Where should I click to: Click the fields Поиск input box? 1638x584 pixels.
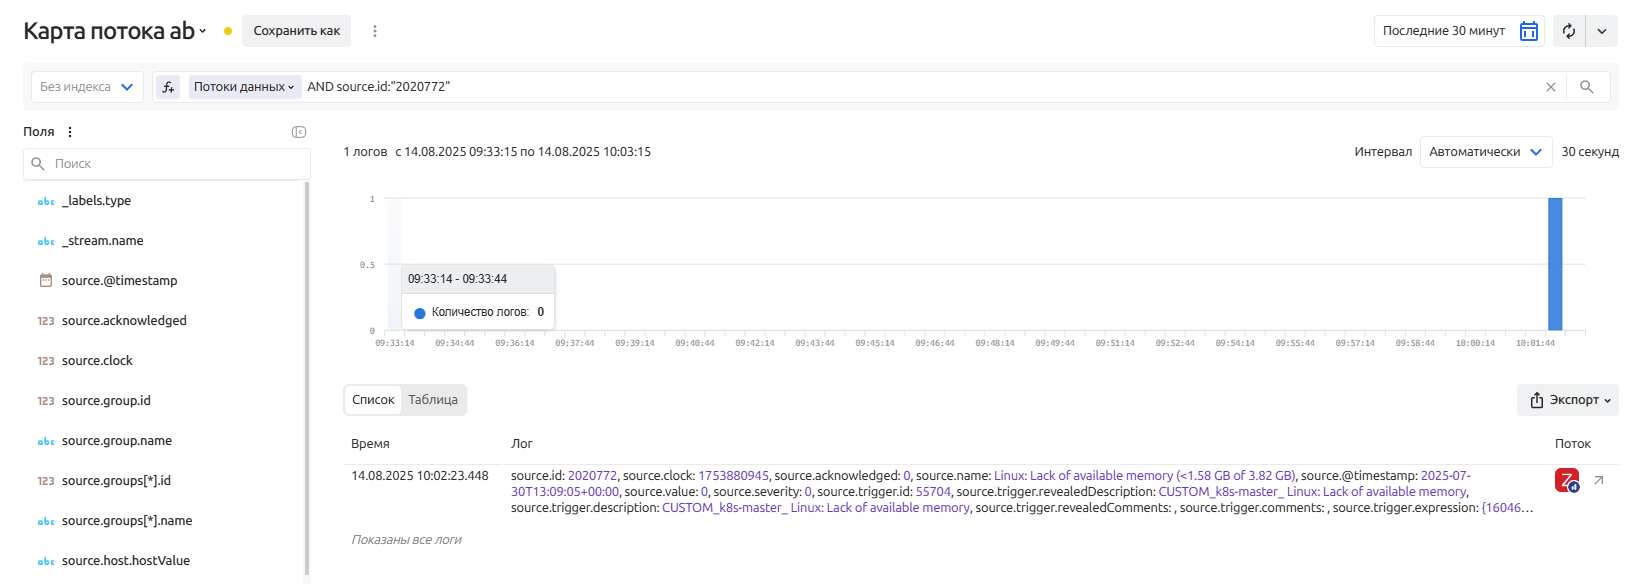click(x=167, y=164)
